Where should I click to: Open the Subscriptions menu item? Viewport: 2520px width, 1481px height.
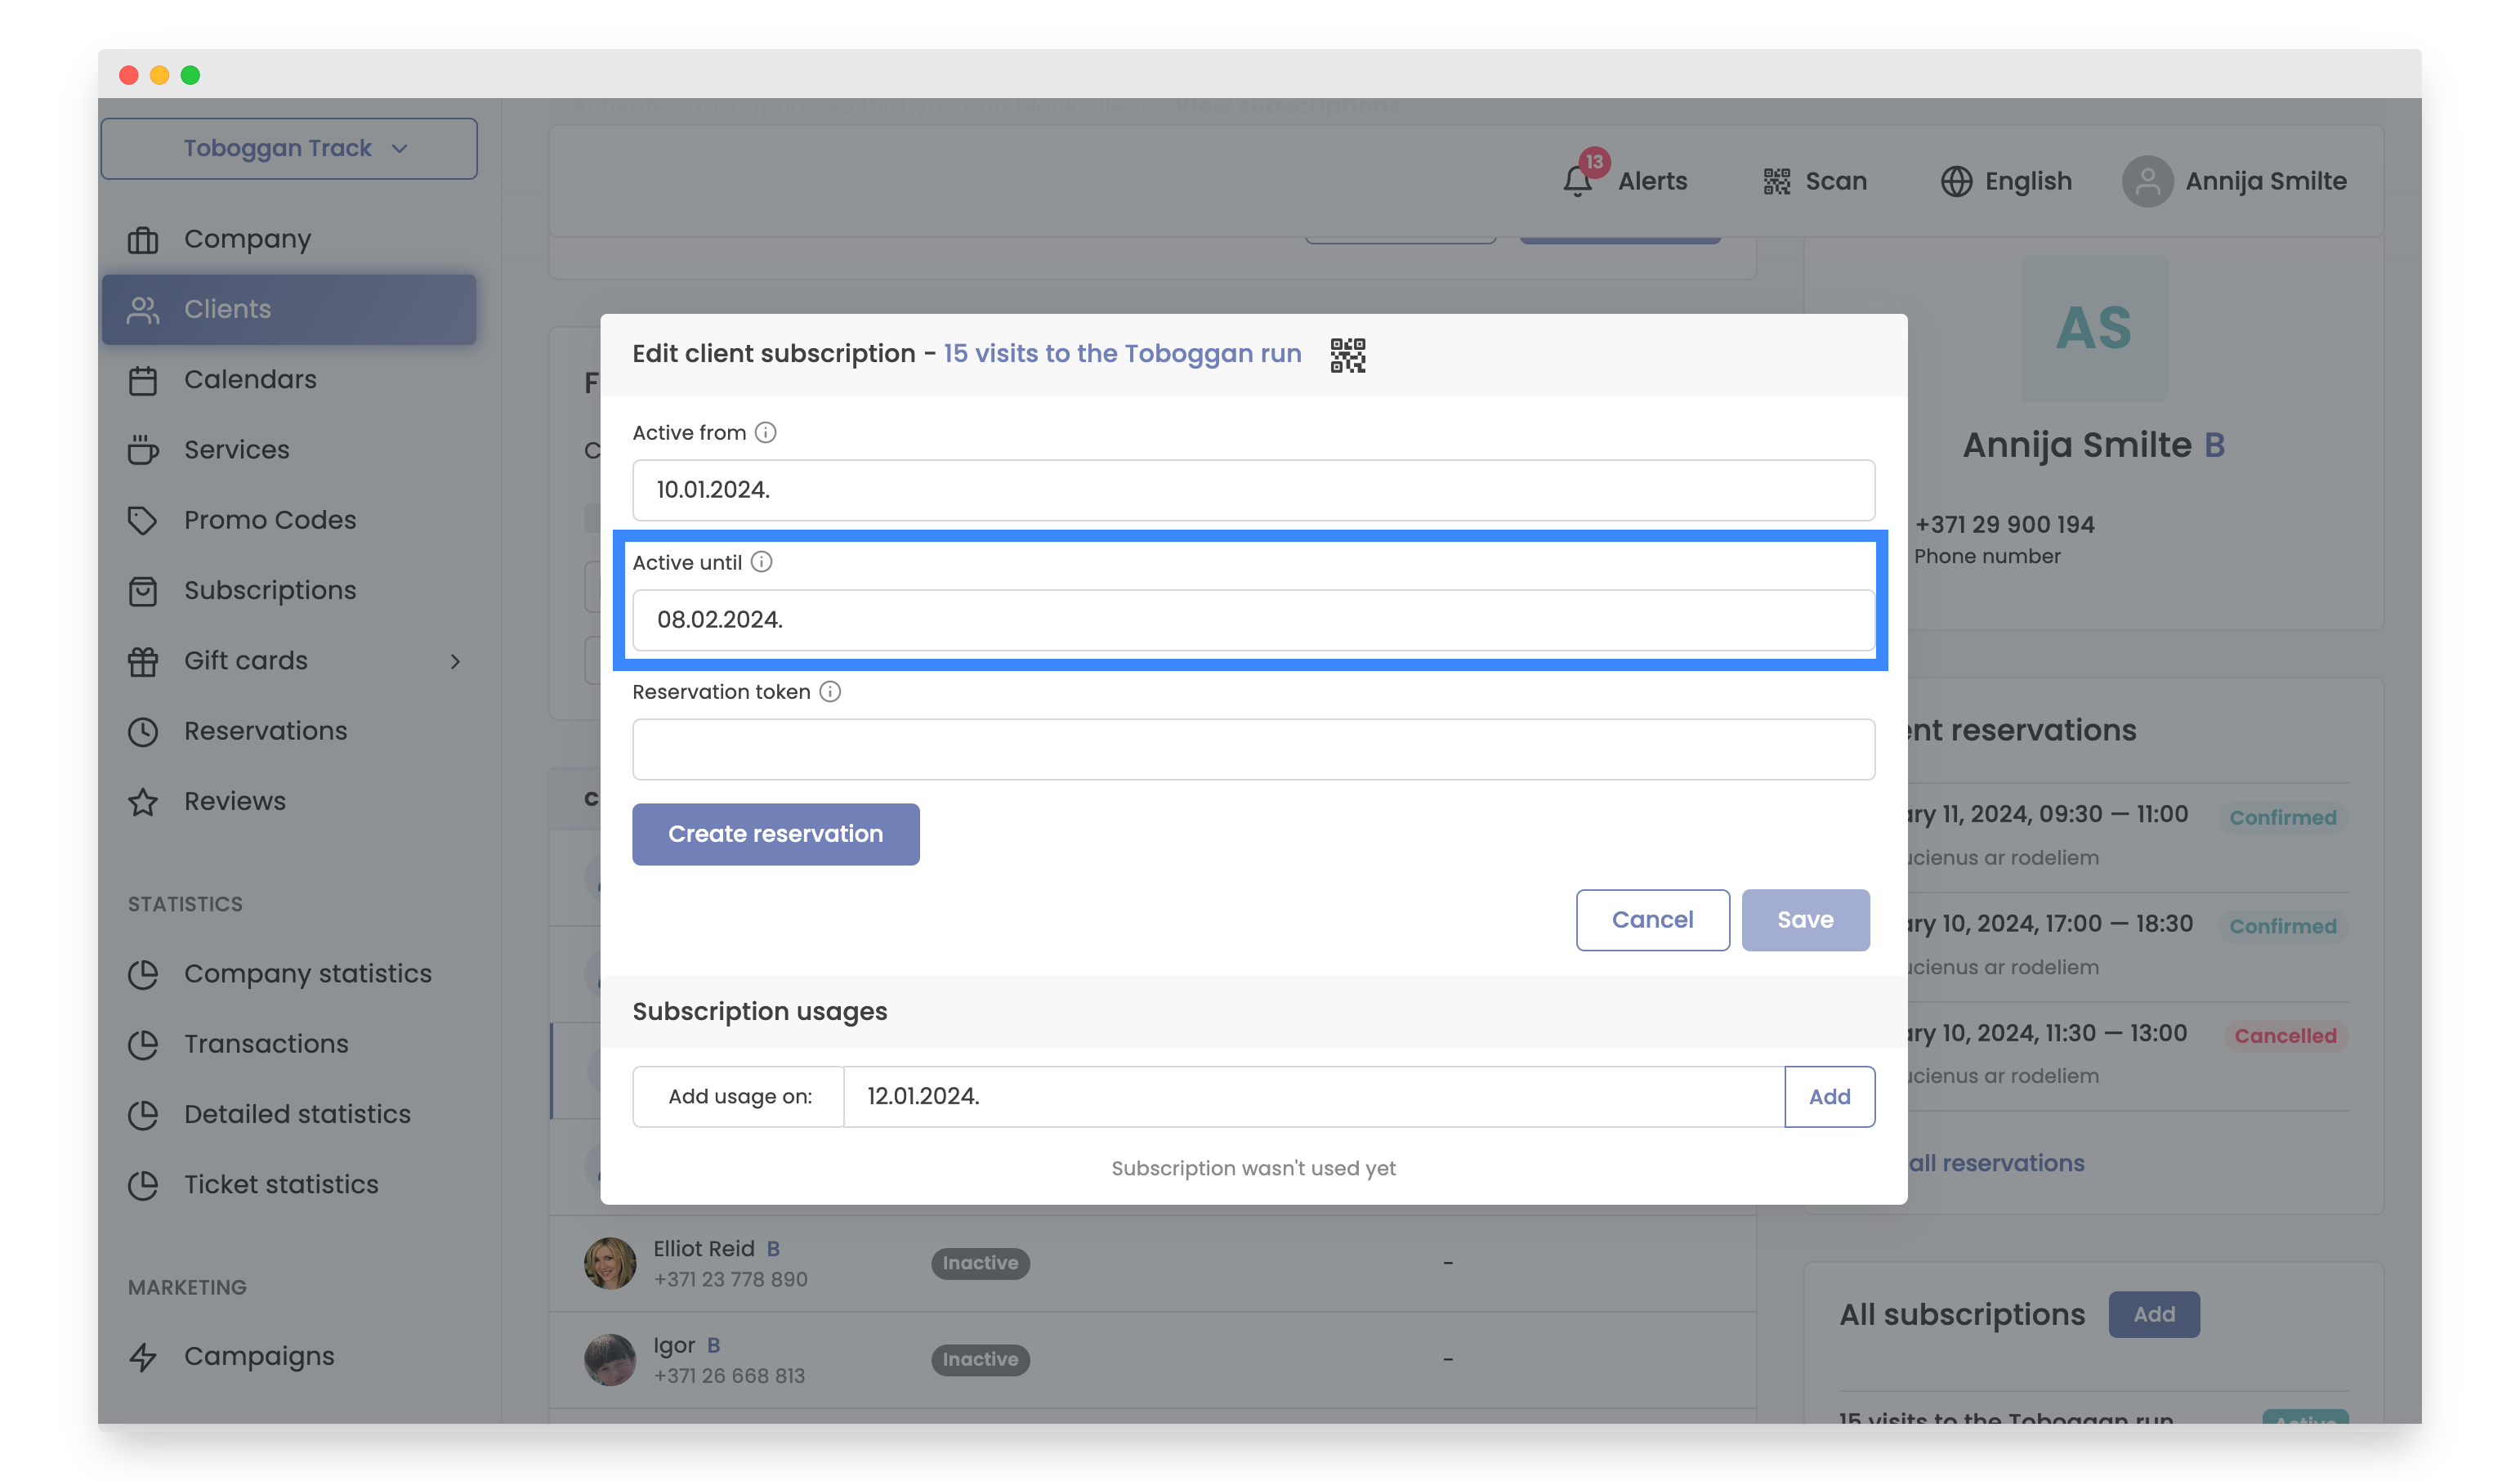click(269, 590)
